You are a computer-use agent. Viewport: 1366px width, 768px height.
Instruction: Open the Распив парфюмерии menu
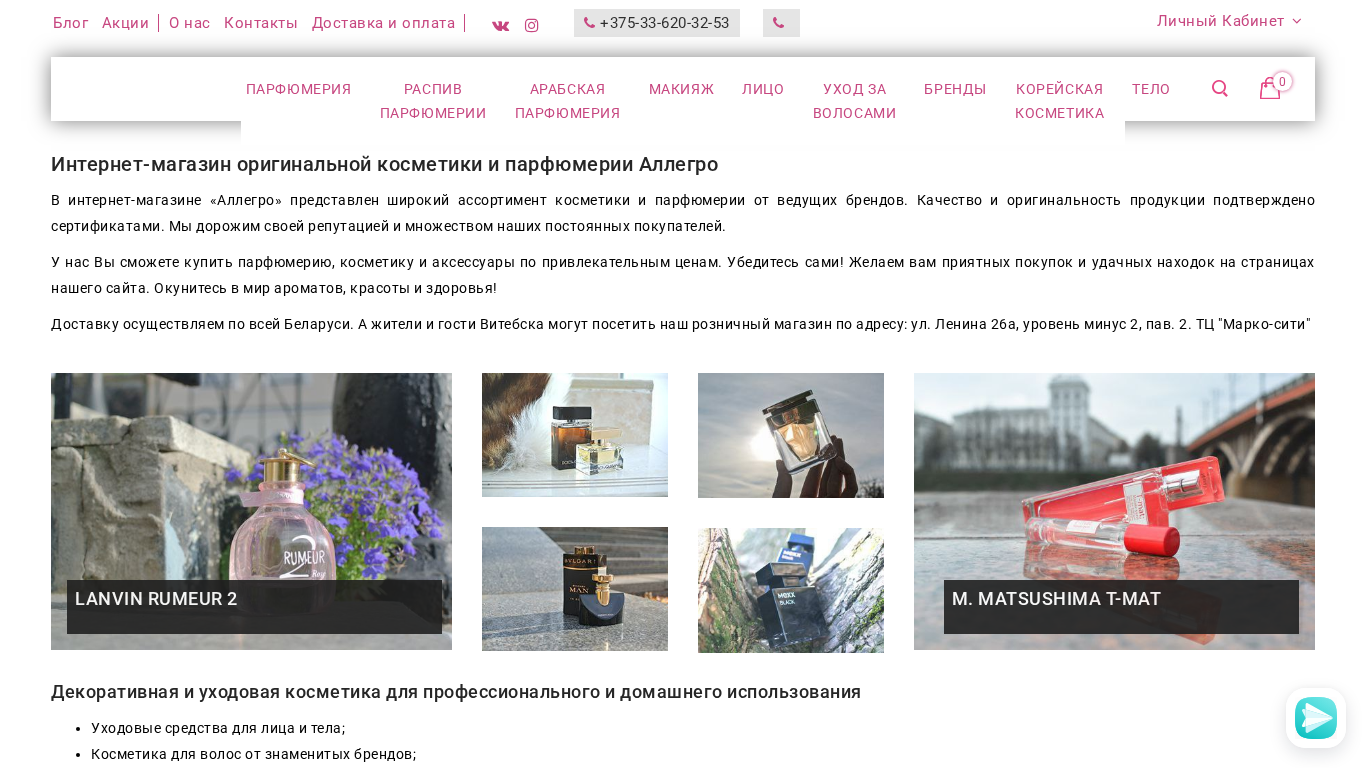[x=433, y=101]
